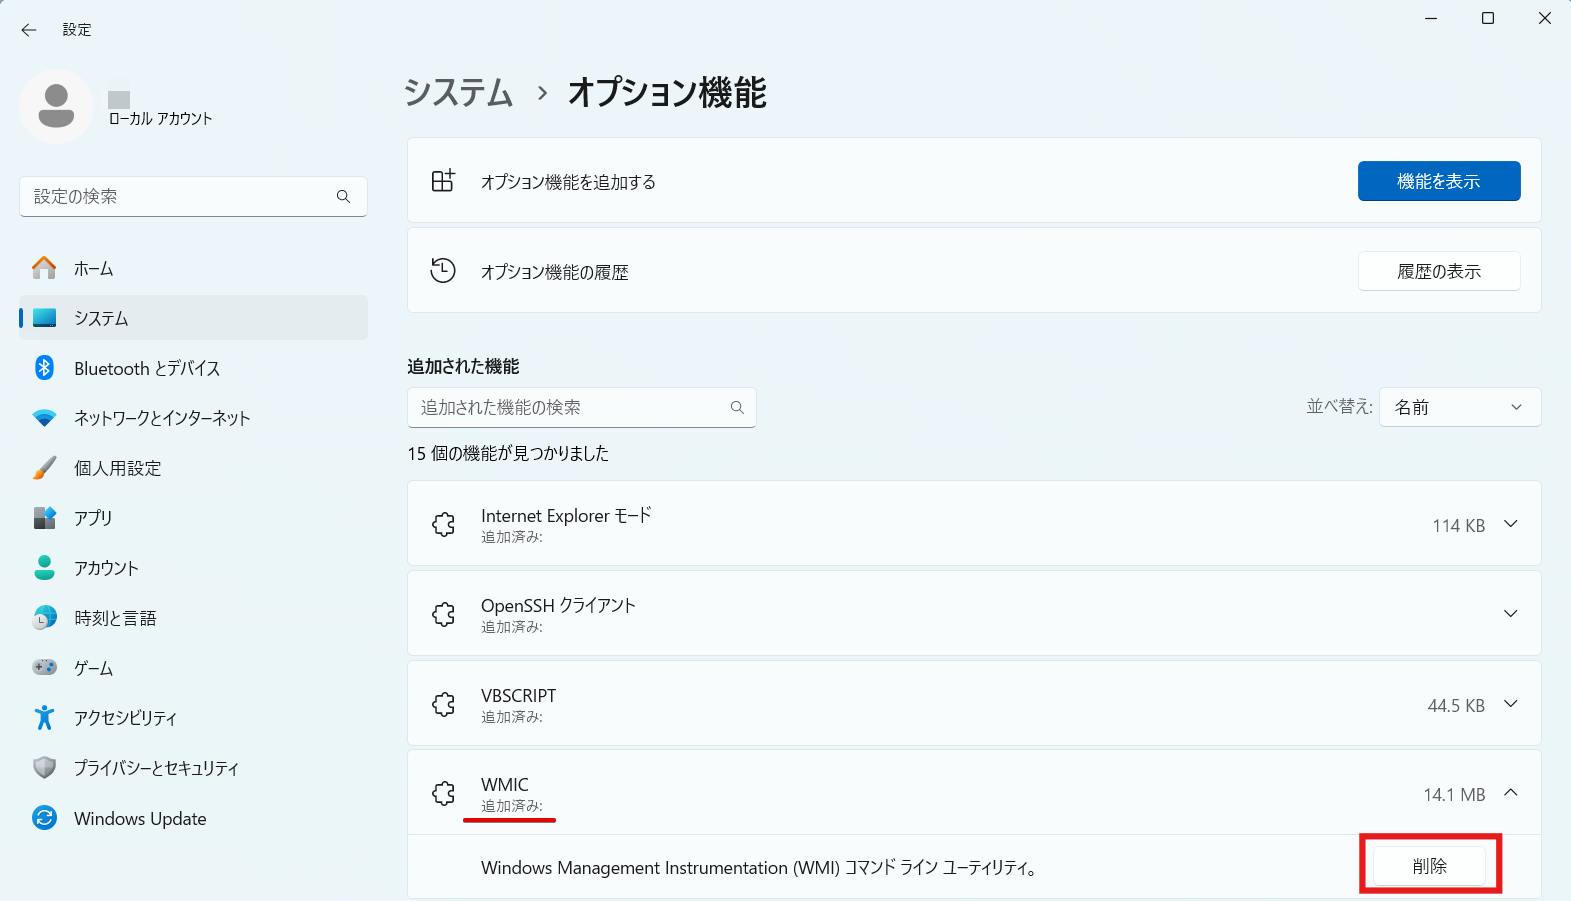The height and width of the screenshot is (901, 1571).
Task: Click the アプリ icon in sidebar
Action: click(x=44, y=518)
